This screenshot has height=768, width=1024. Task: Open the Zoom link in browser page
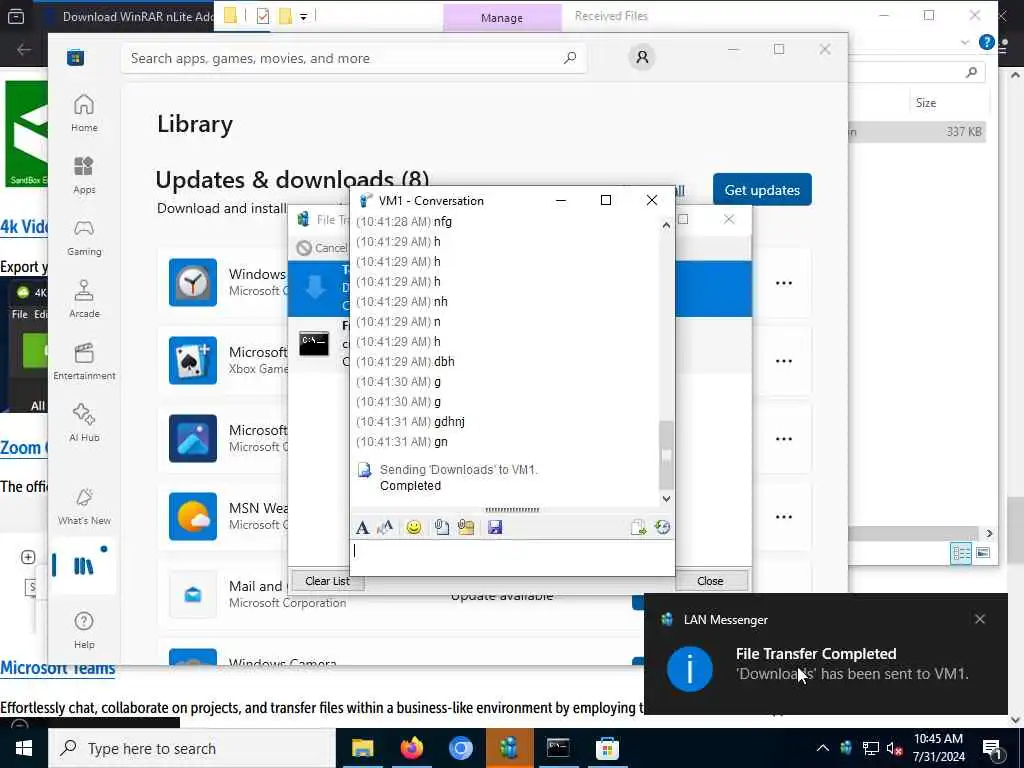pos(24,447)
